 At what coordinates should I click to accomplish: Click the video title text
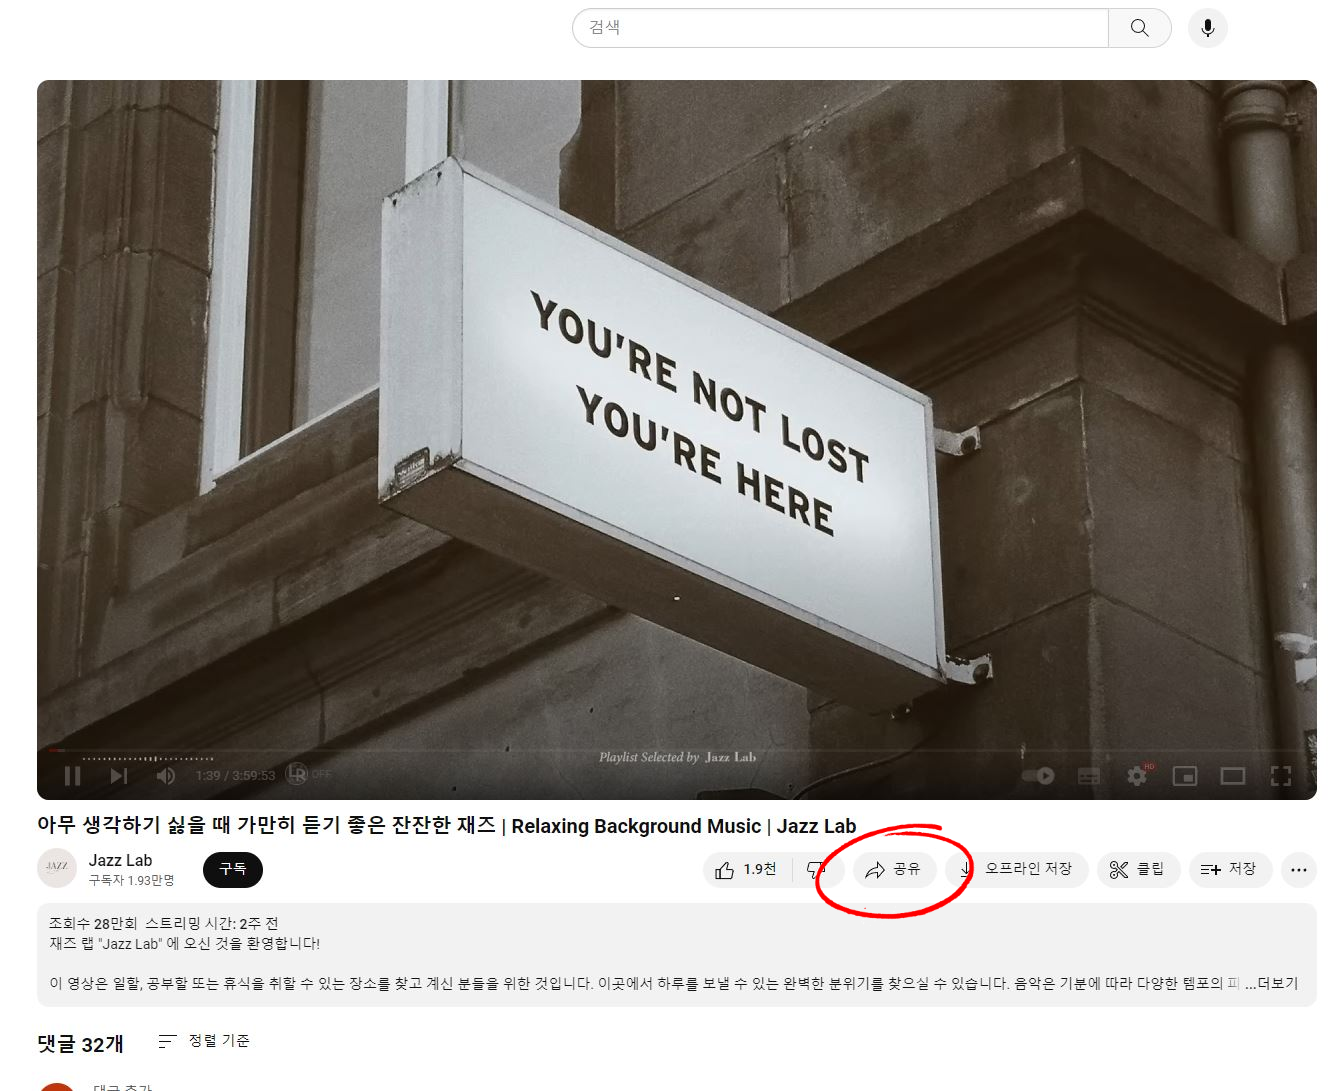click(447, 825)
